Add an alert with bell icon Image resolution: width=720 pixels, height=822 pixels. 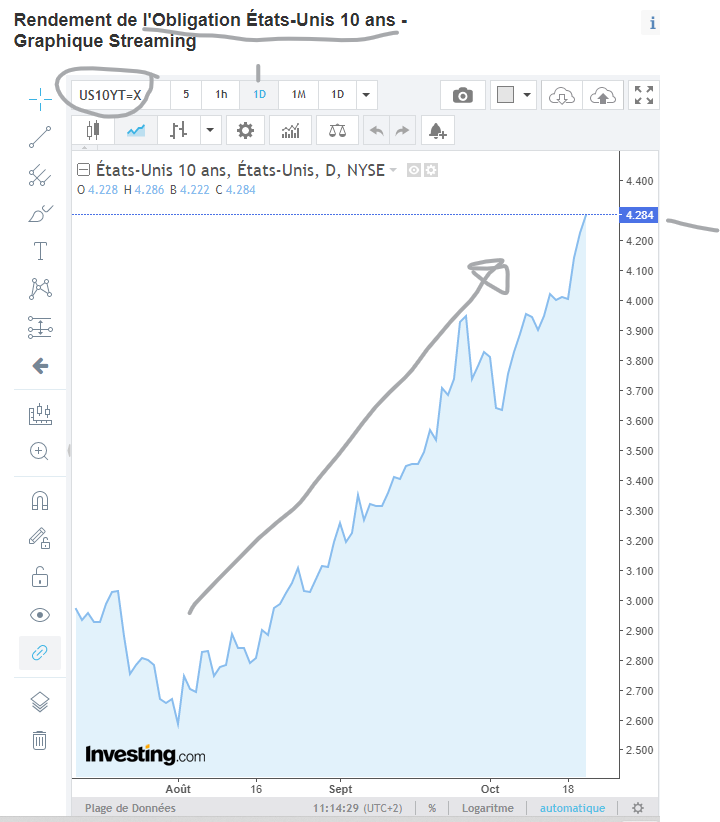point(437,130)
